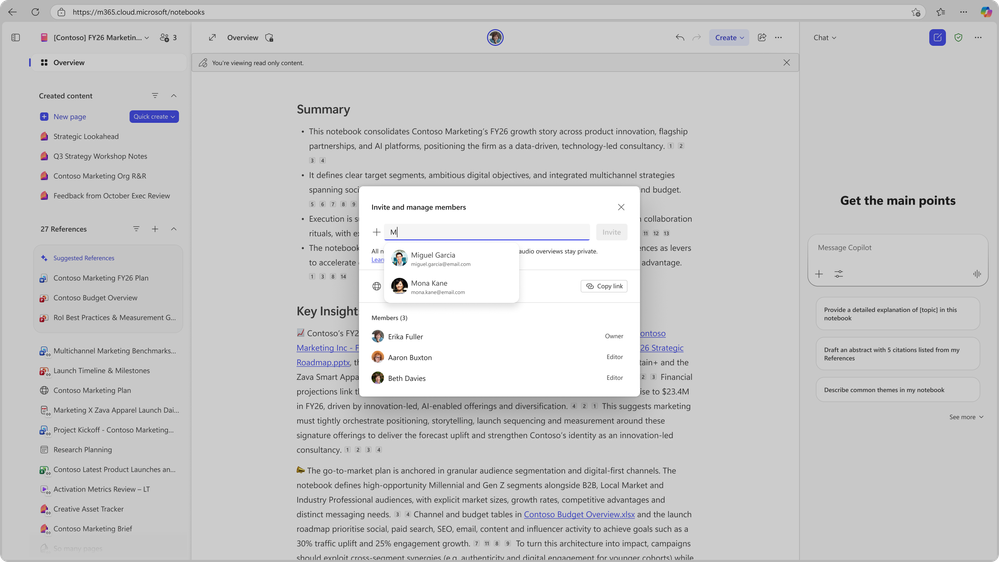Reload the page with refresh icon
Image resolution: width=999 pixels, height=562 pixels.
[35, 12]
